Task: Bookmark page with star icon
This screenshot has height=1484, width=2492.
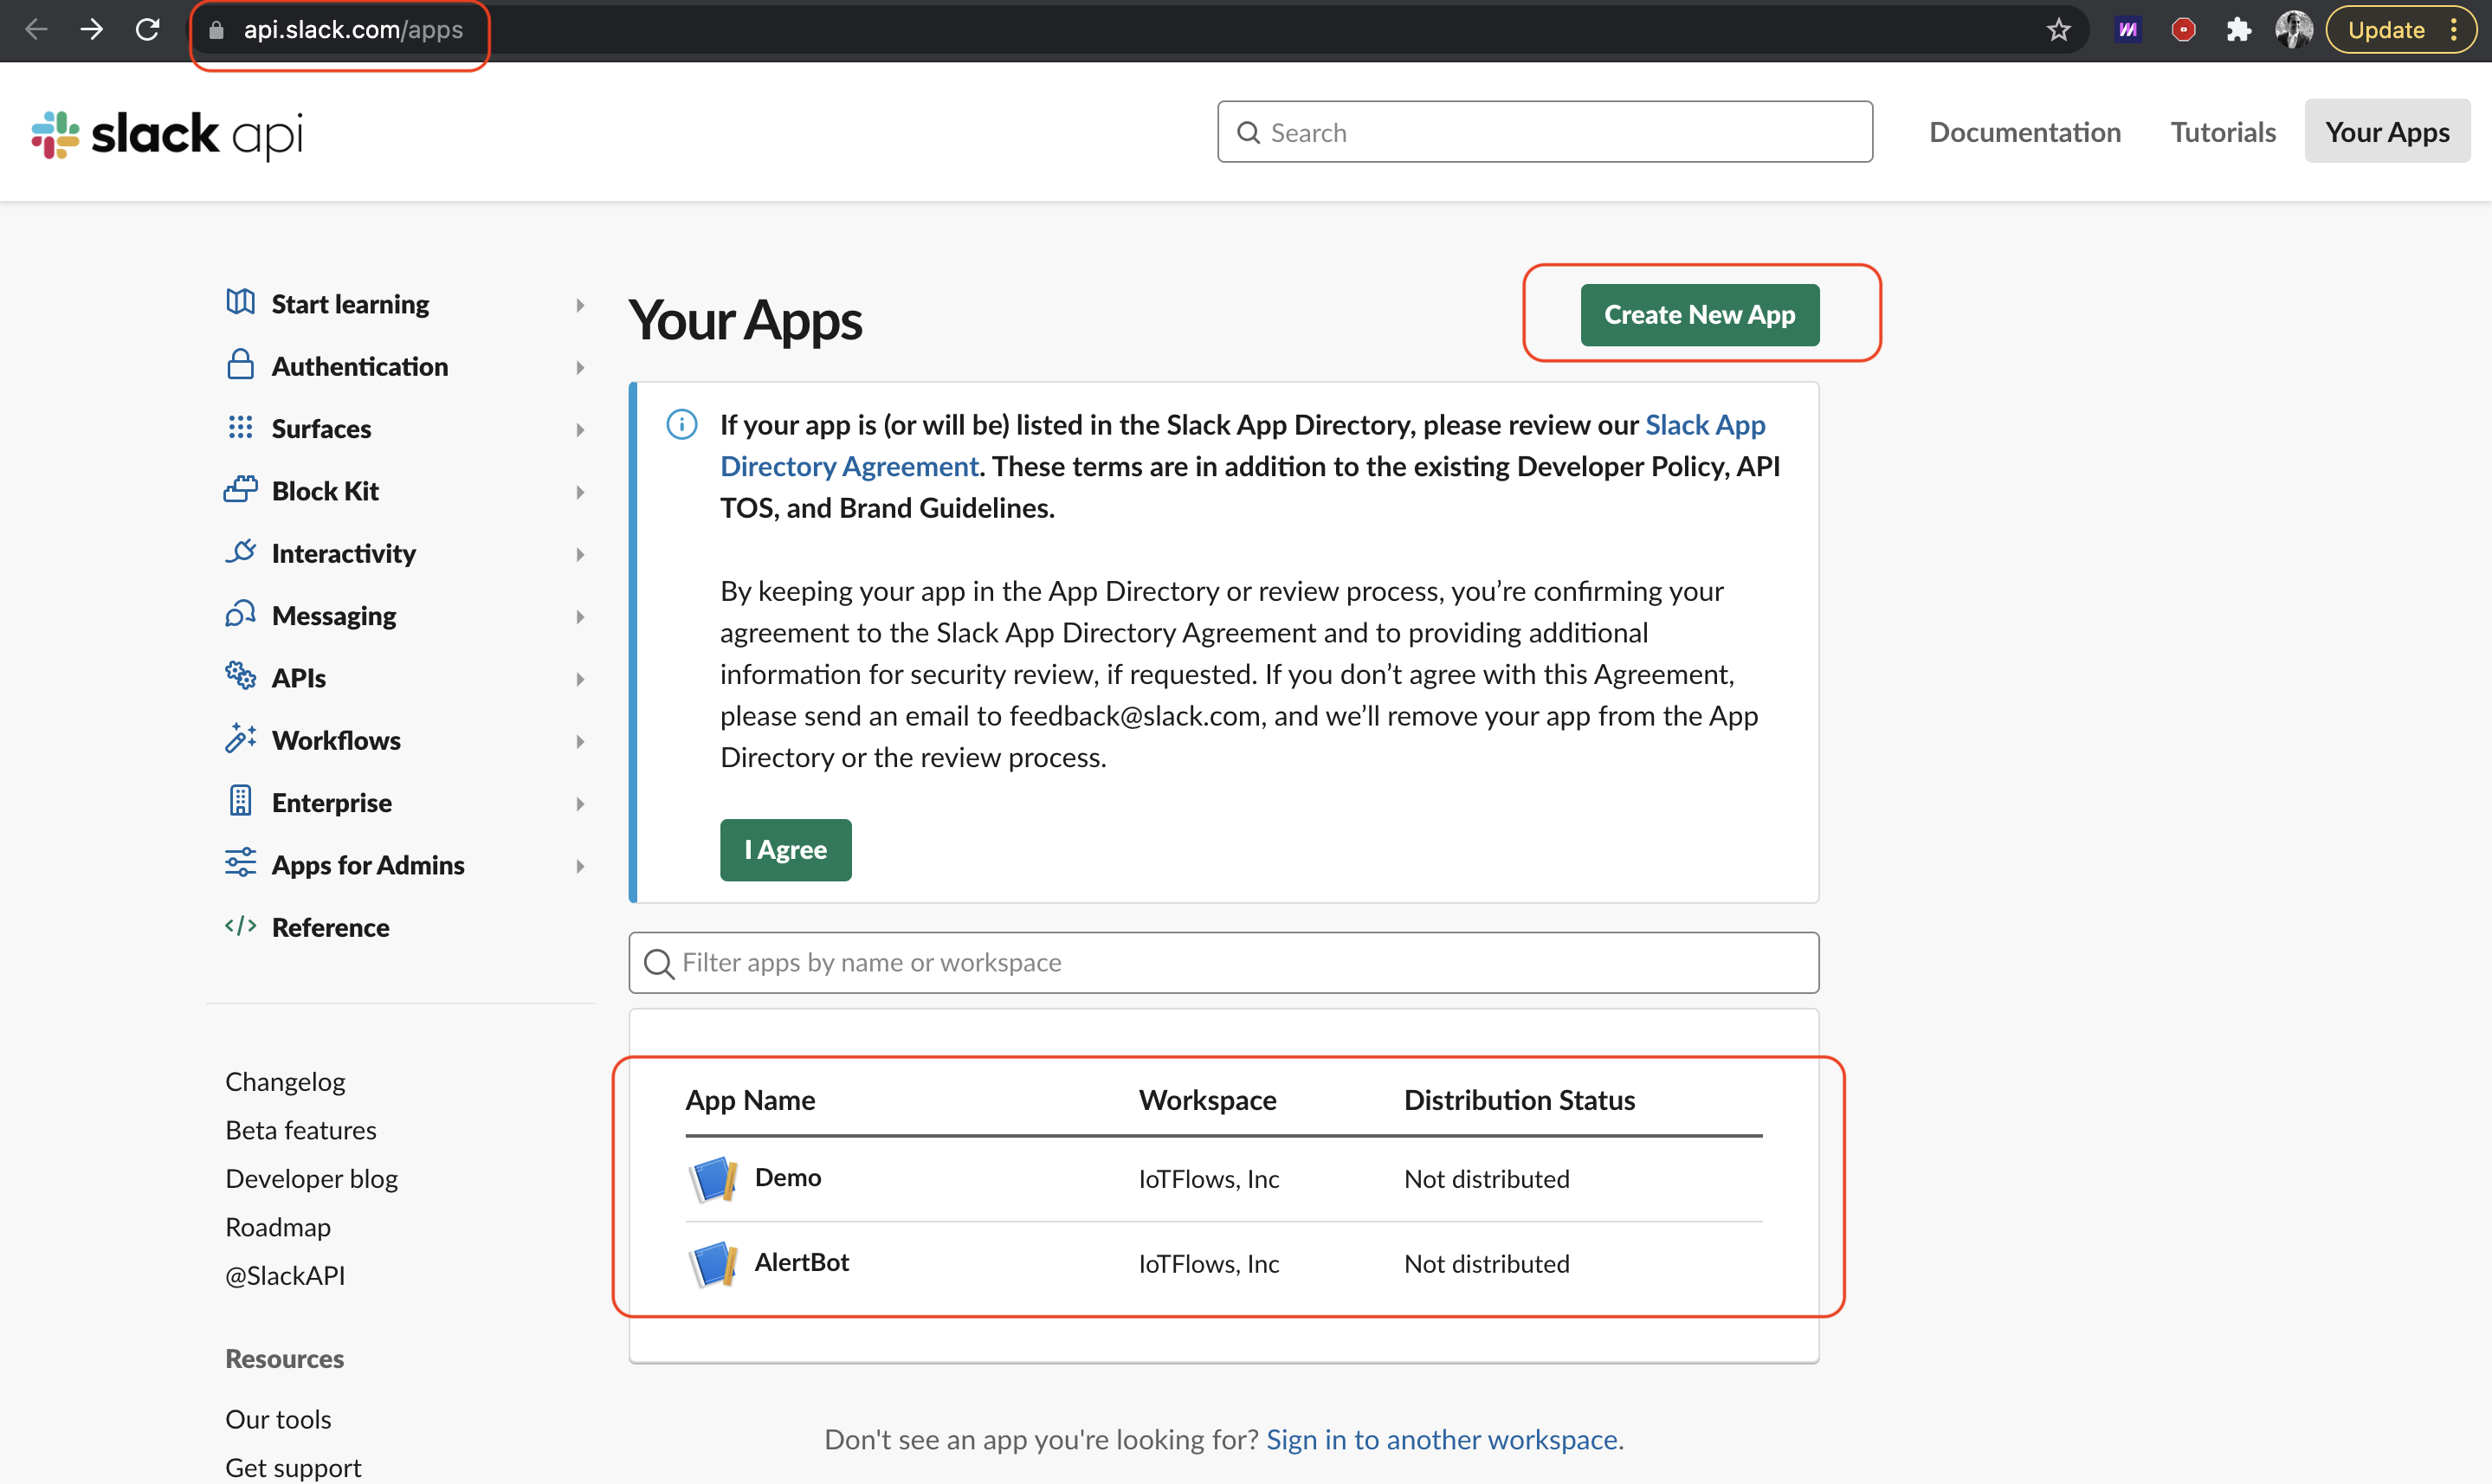Action: click(x=2058, y=30)
